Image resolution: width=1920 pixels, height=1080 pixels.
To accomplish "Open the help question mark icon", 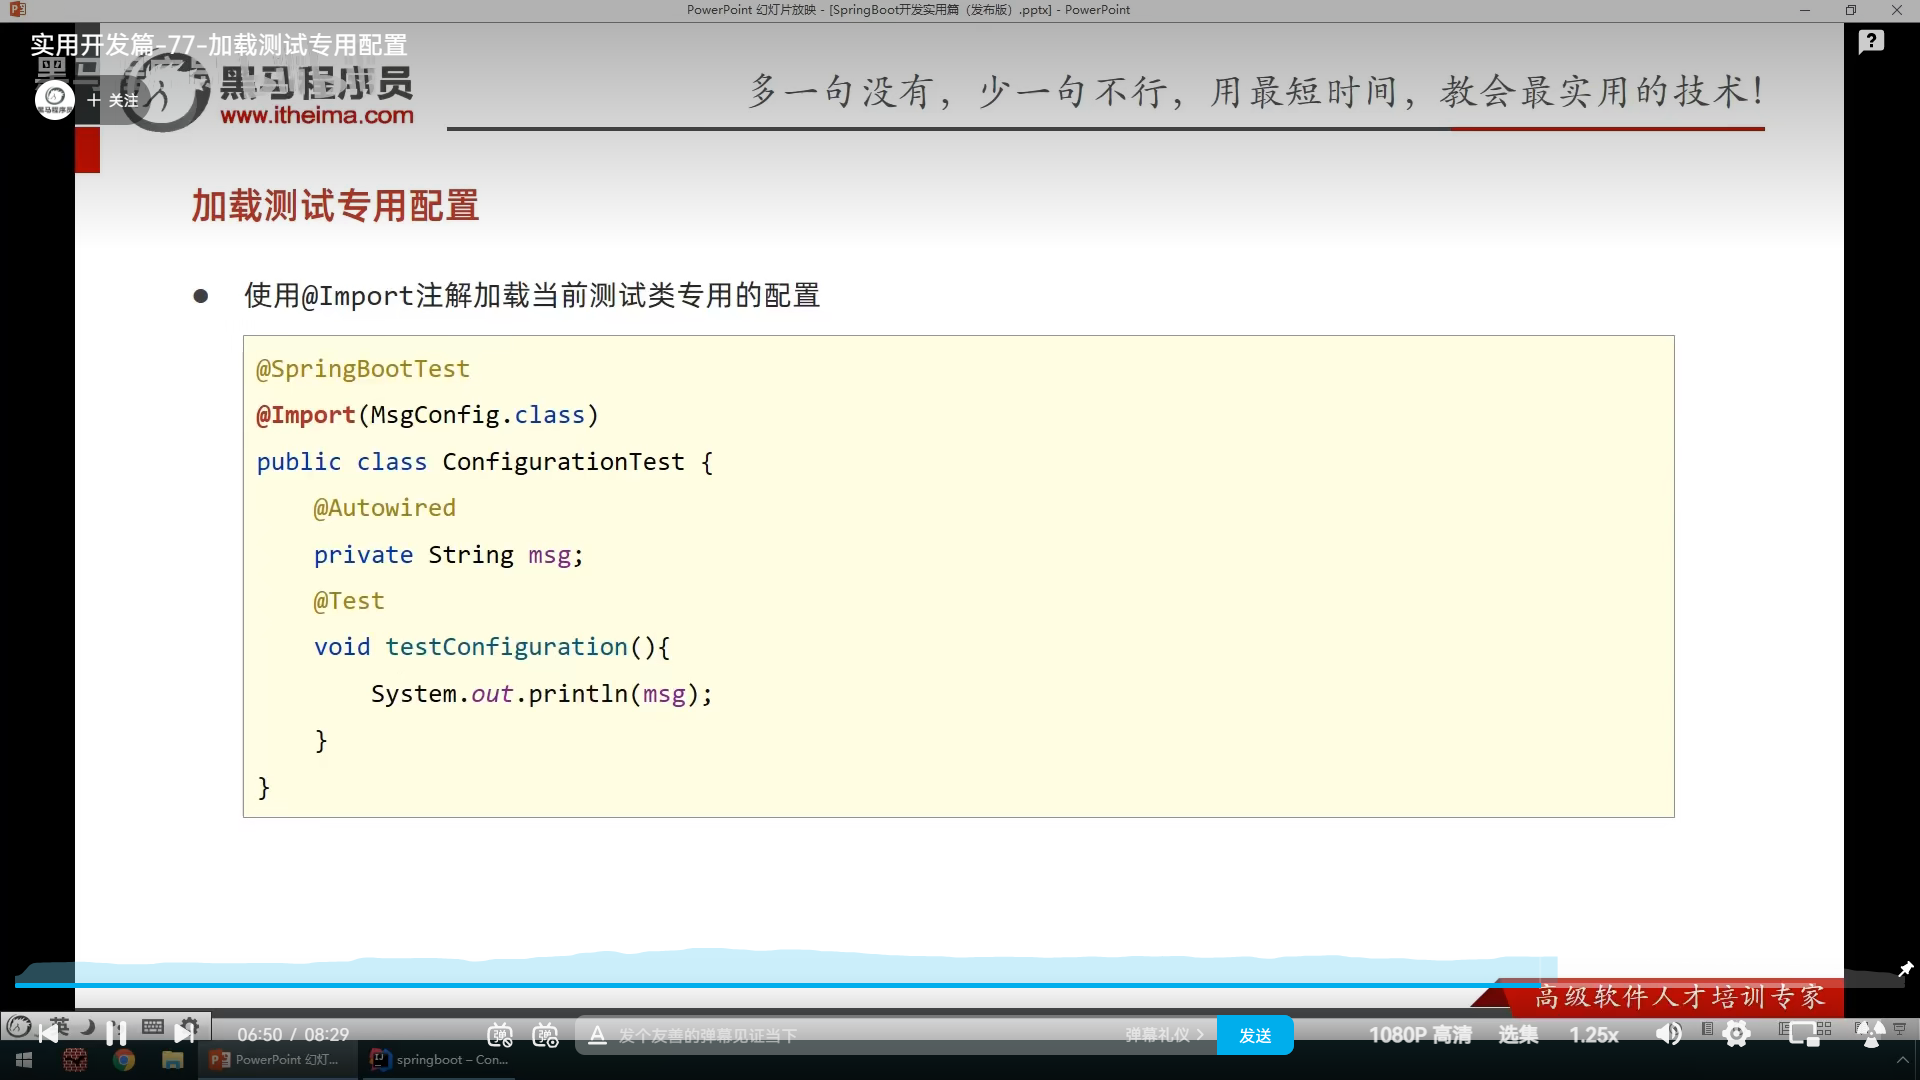I will pyautogui.click(x=1871, y=42).
